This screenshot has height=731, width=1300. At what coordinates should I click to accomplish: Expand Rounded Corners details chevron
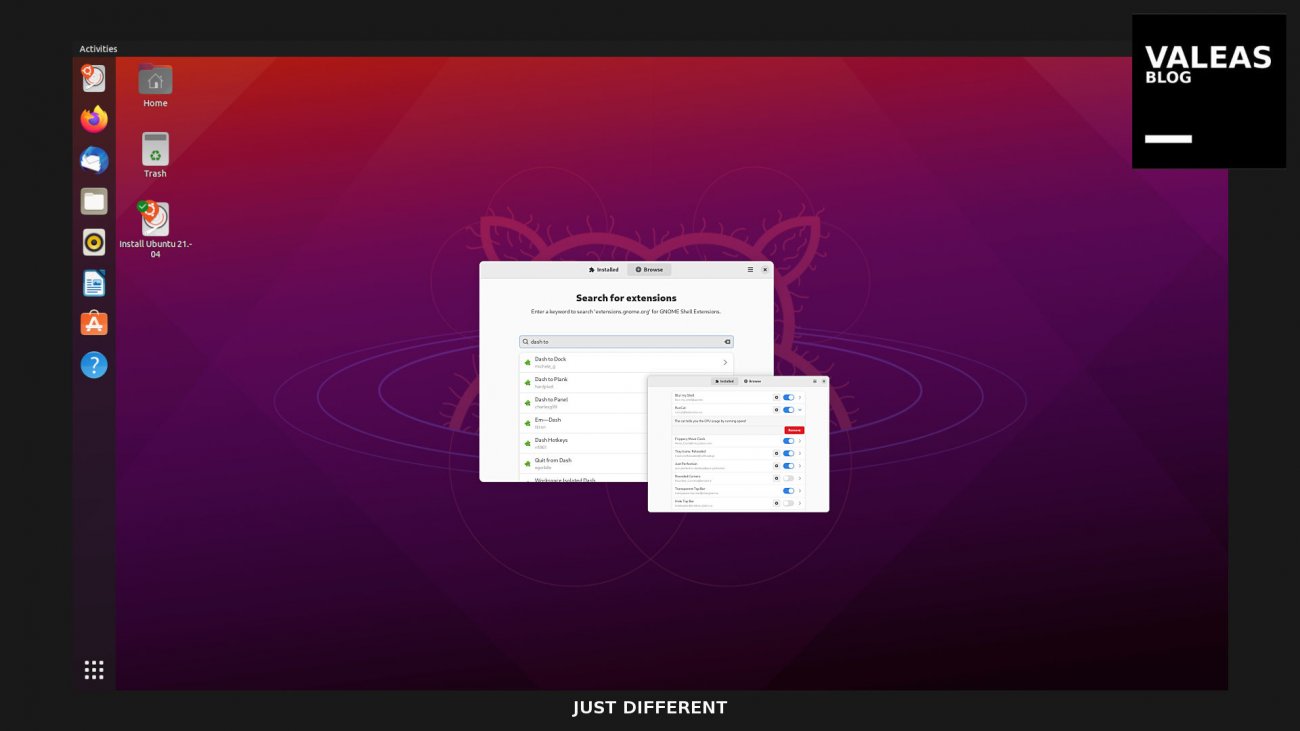(x=800, y=478)
